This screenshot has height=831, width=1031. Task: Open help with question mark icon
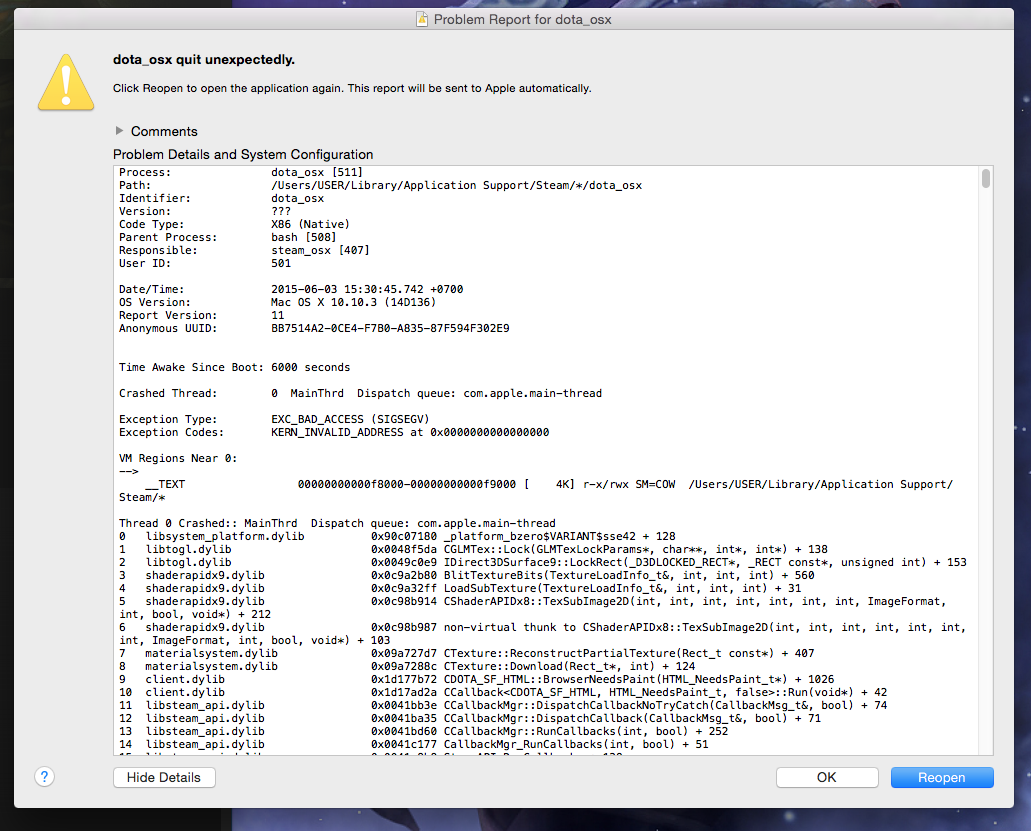[44, 777]
